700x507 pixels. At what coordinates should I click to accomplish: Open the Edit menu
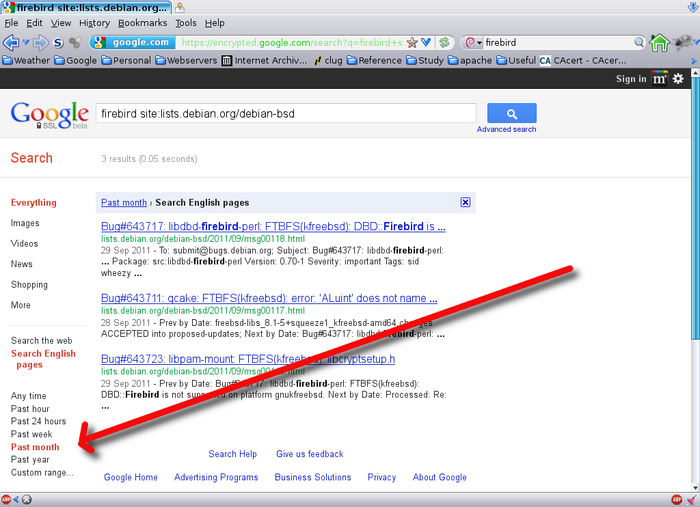(x=34, y=23)
